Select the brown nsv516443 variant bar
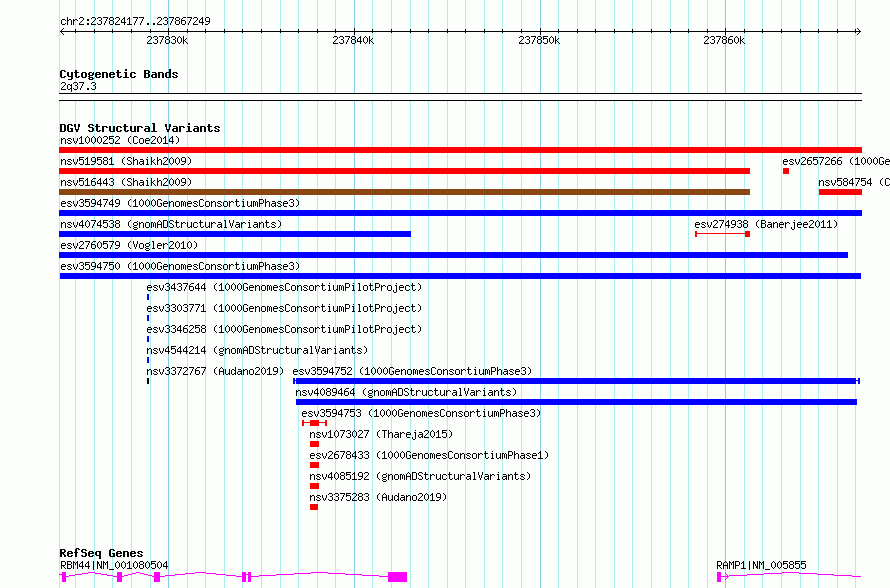 [x=405, y=192]
